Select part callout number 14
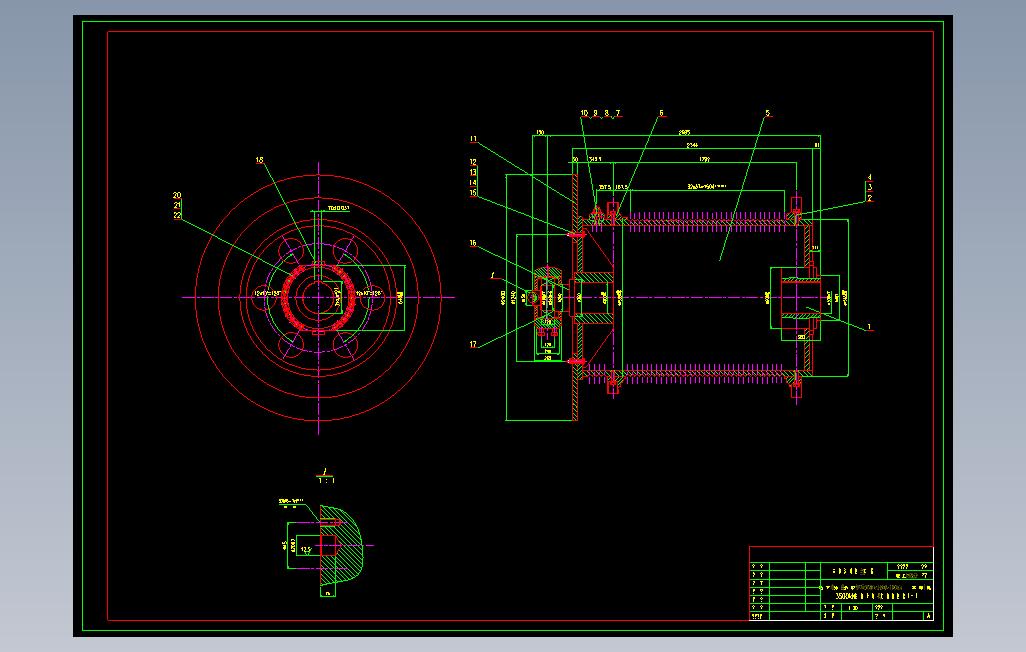The image size is (1026, 652). (473, 183)
